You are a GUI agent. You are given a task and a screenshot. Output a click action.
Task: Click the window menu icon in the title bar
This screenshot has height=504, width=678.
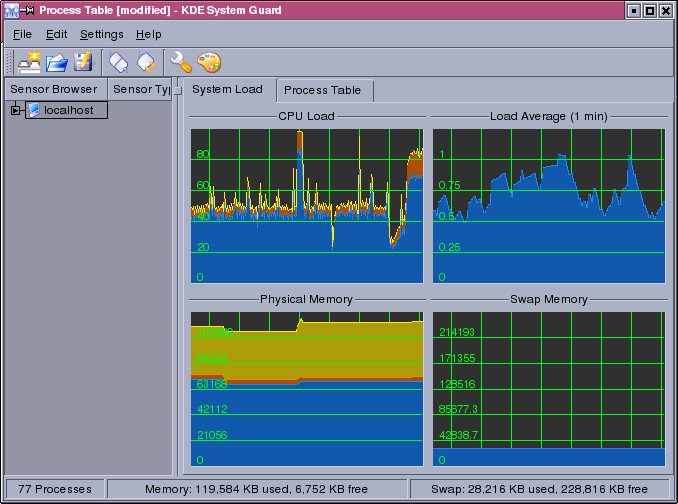click(12, 10)
